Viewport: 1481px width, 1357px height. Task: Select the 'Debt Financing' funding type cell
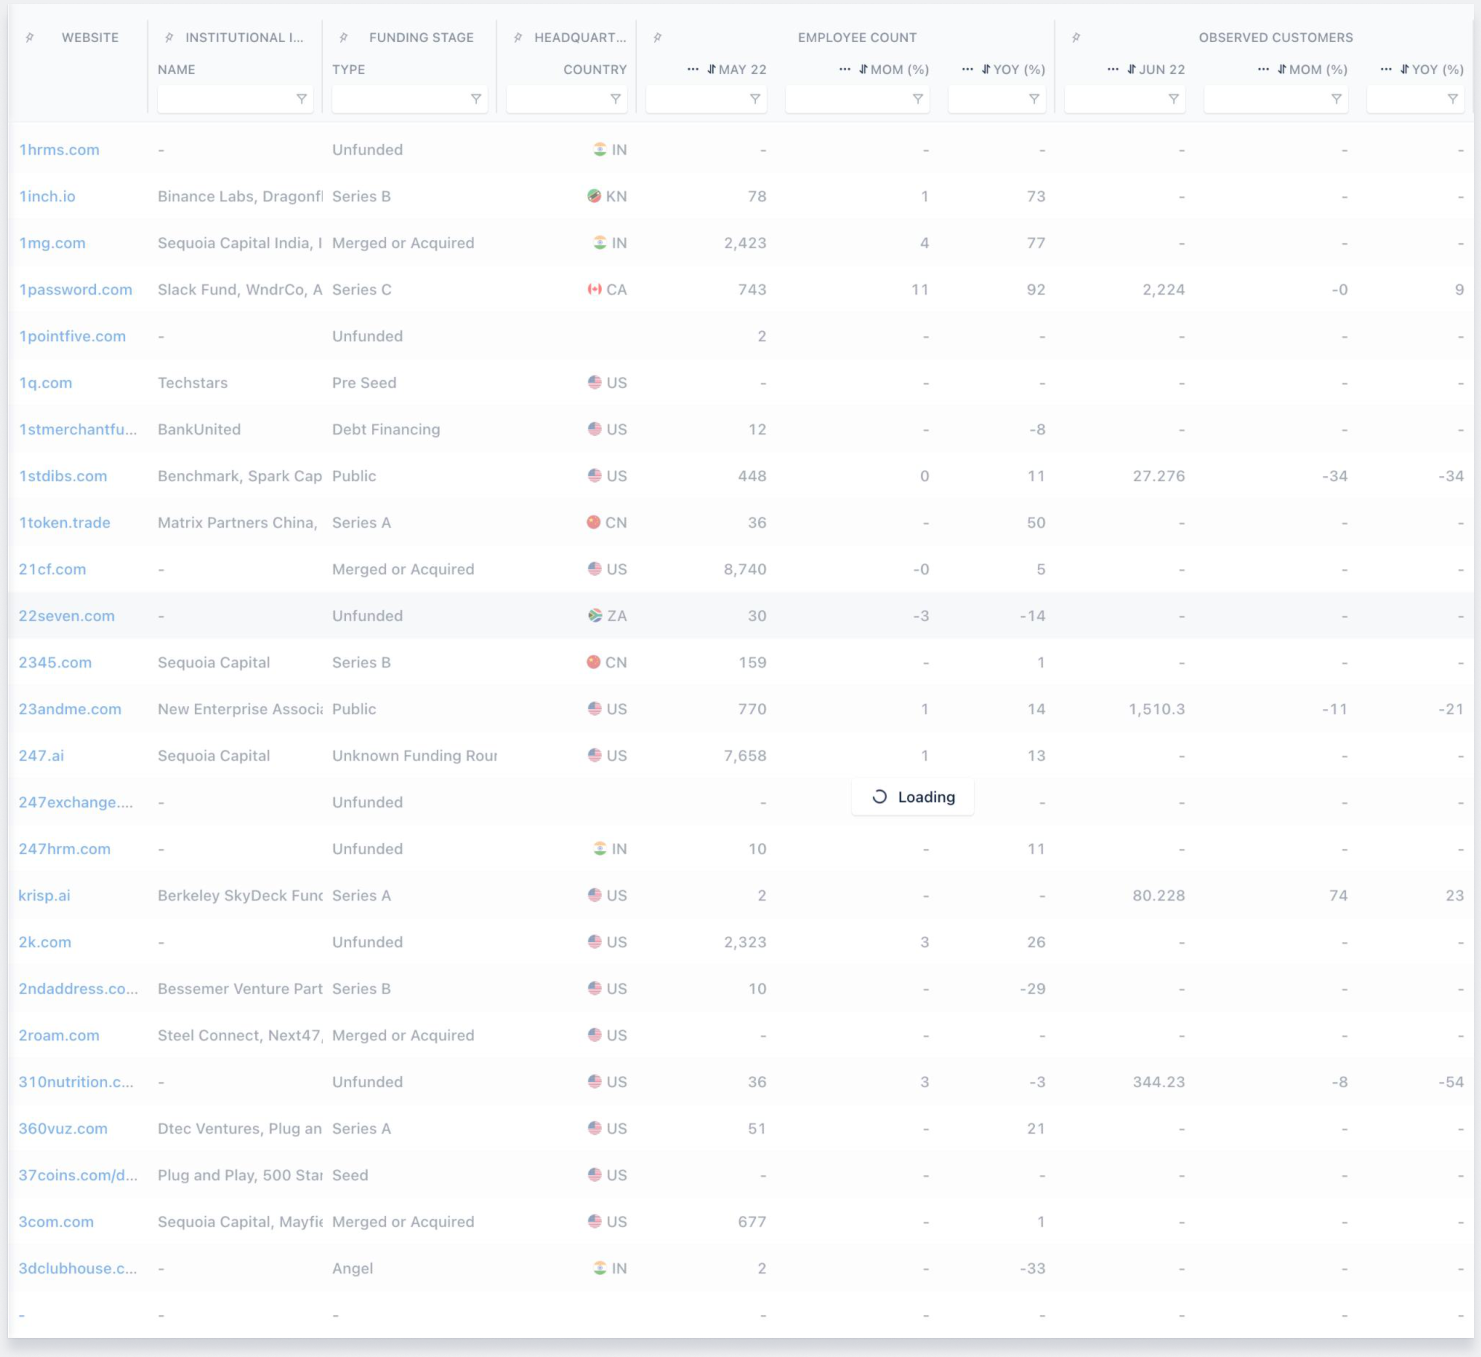pos(386,430)
